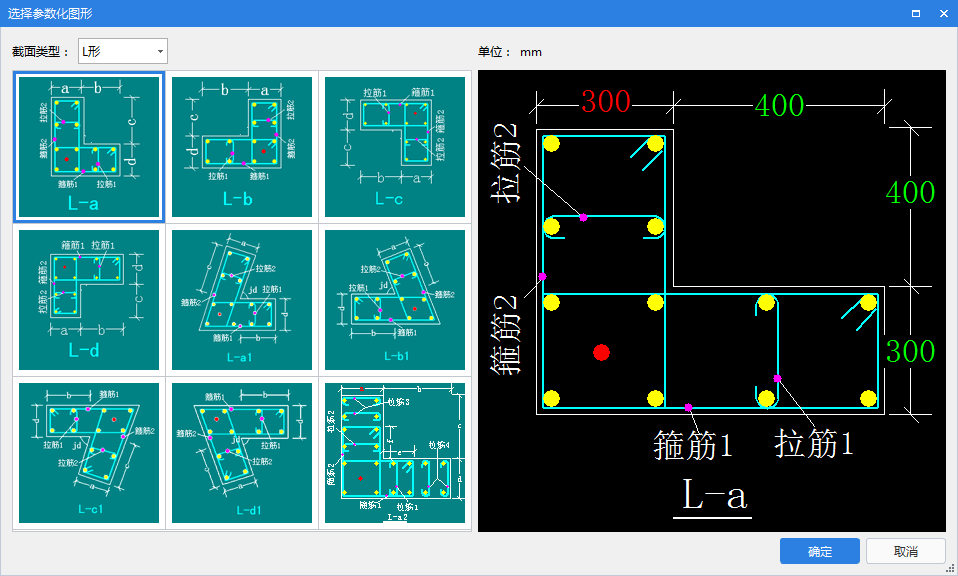The image size is (958, 576).
Task: Select the L-d1 section shape thumbnail
Action: tap(243, 453)
